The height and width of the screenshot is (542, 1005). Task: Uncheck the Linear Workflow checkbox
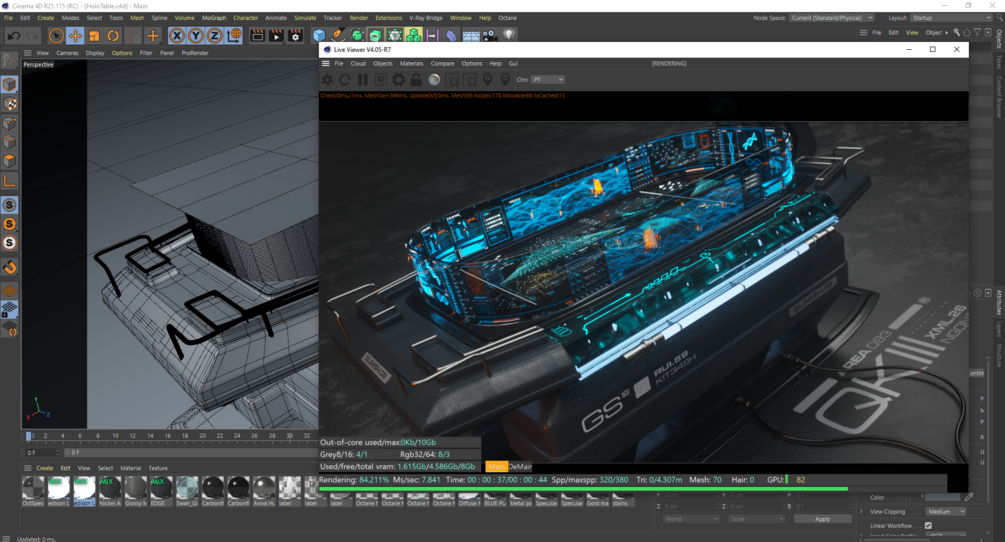point(928,525)
